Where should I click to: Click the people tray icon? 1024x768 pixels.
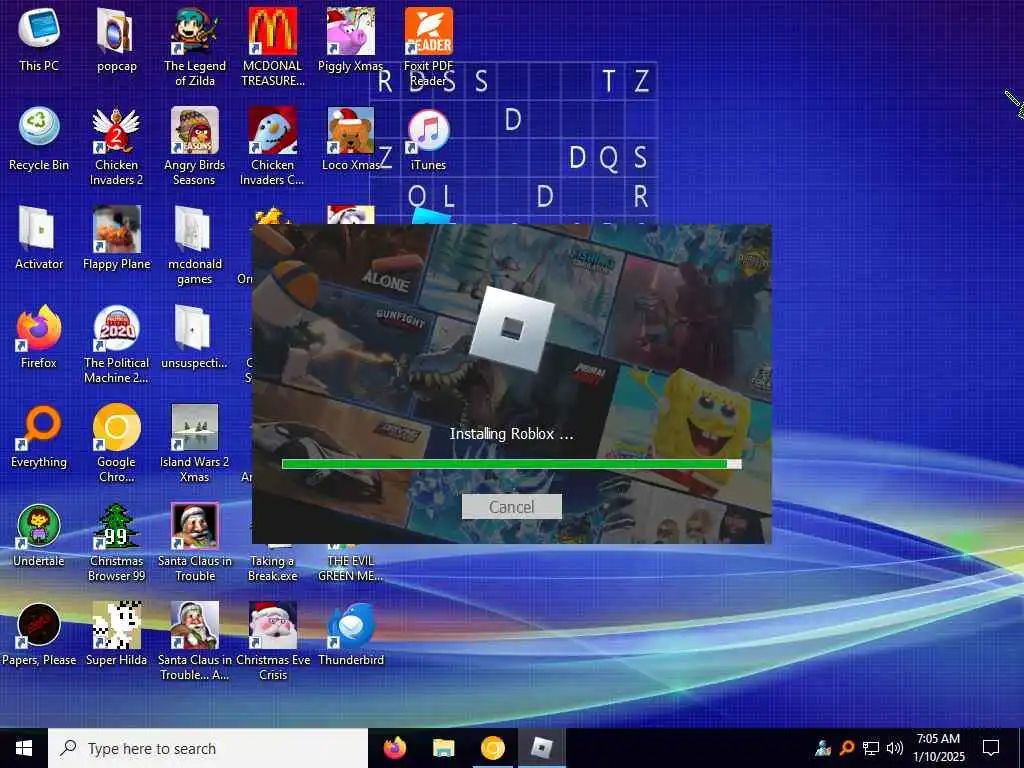point(823,748)
